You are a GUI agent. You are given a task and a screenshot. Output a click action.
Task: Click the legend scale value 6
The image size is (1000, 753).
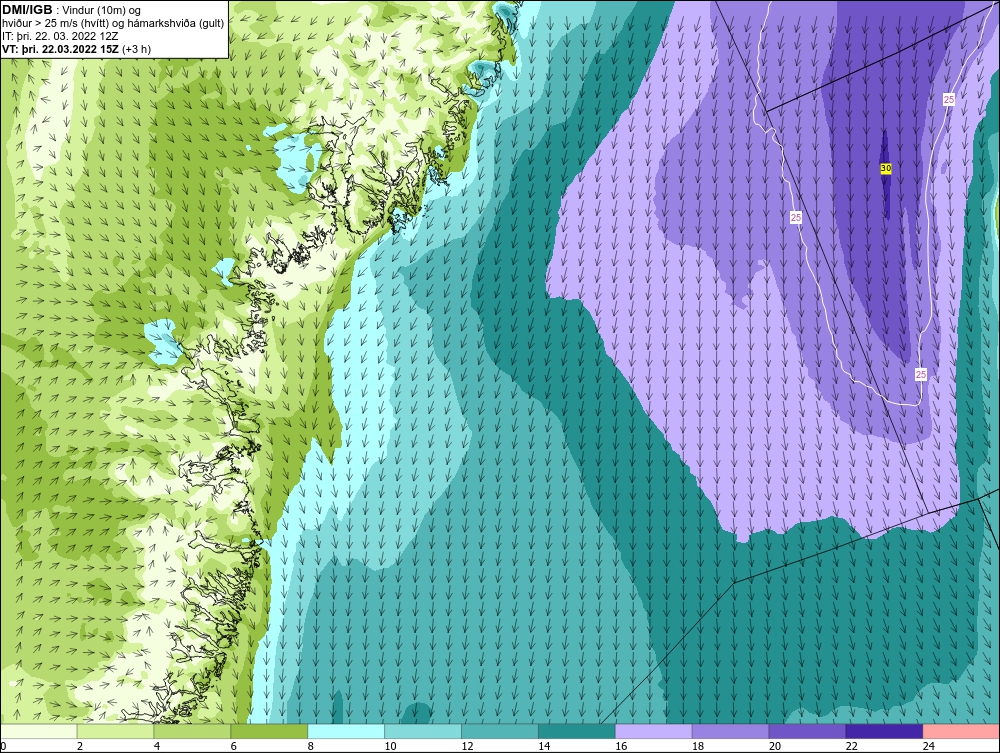[233, 746]
